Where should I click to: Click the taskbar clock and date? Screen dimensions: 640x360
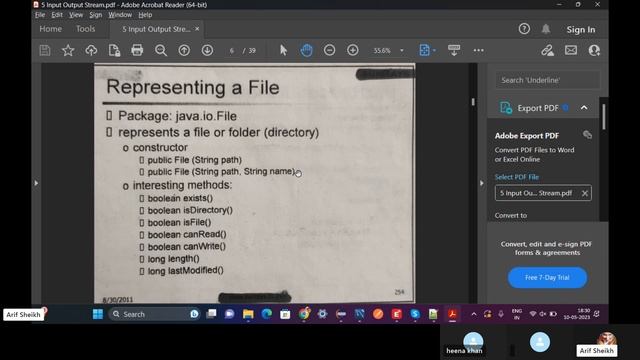[576, 314]
